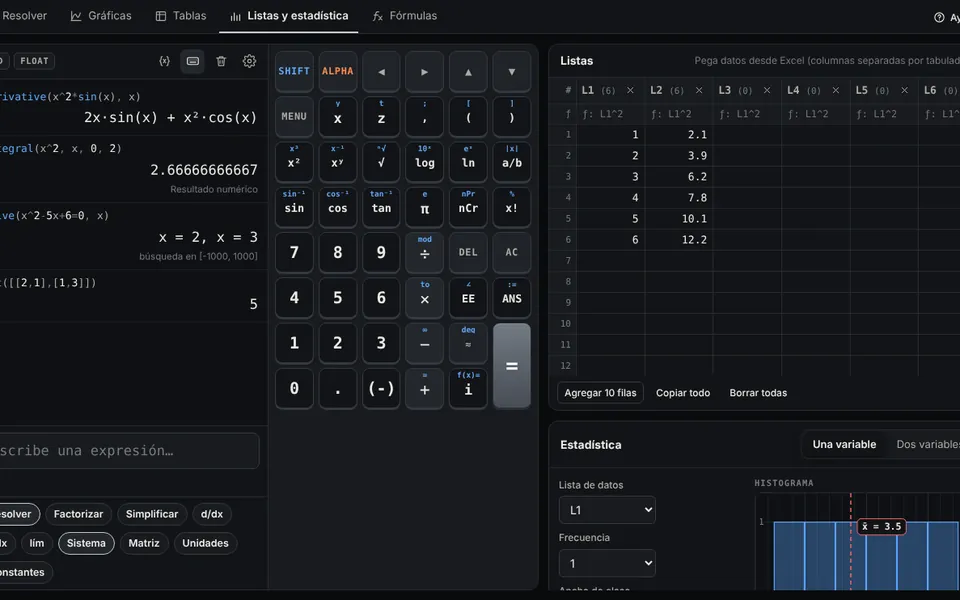
Task: Clear history with the trash icon
Action: 221,61
